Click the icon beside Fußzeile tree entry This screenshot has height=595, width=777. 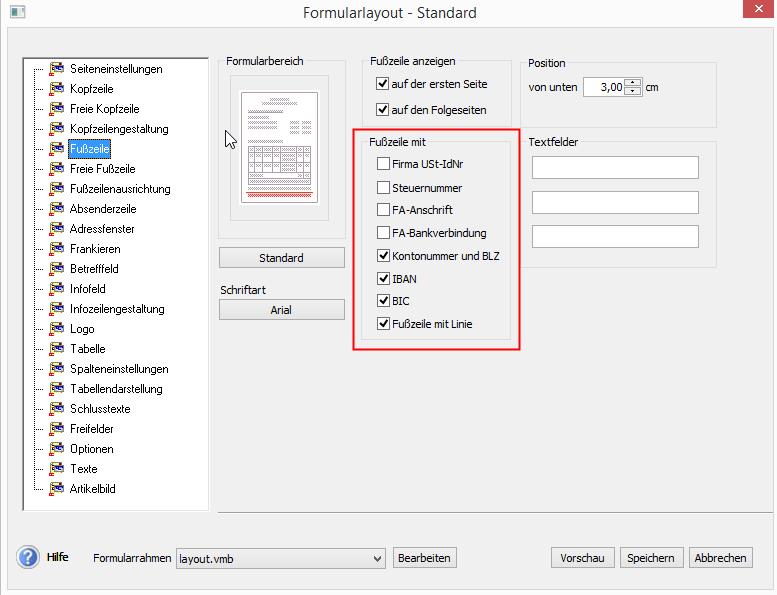click(57, 149)
